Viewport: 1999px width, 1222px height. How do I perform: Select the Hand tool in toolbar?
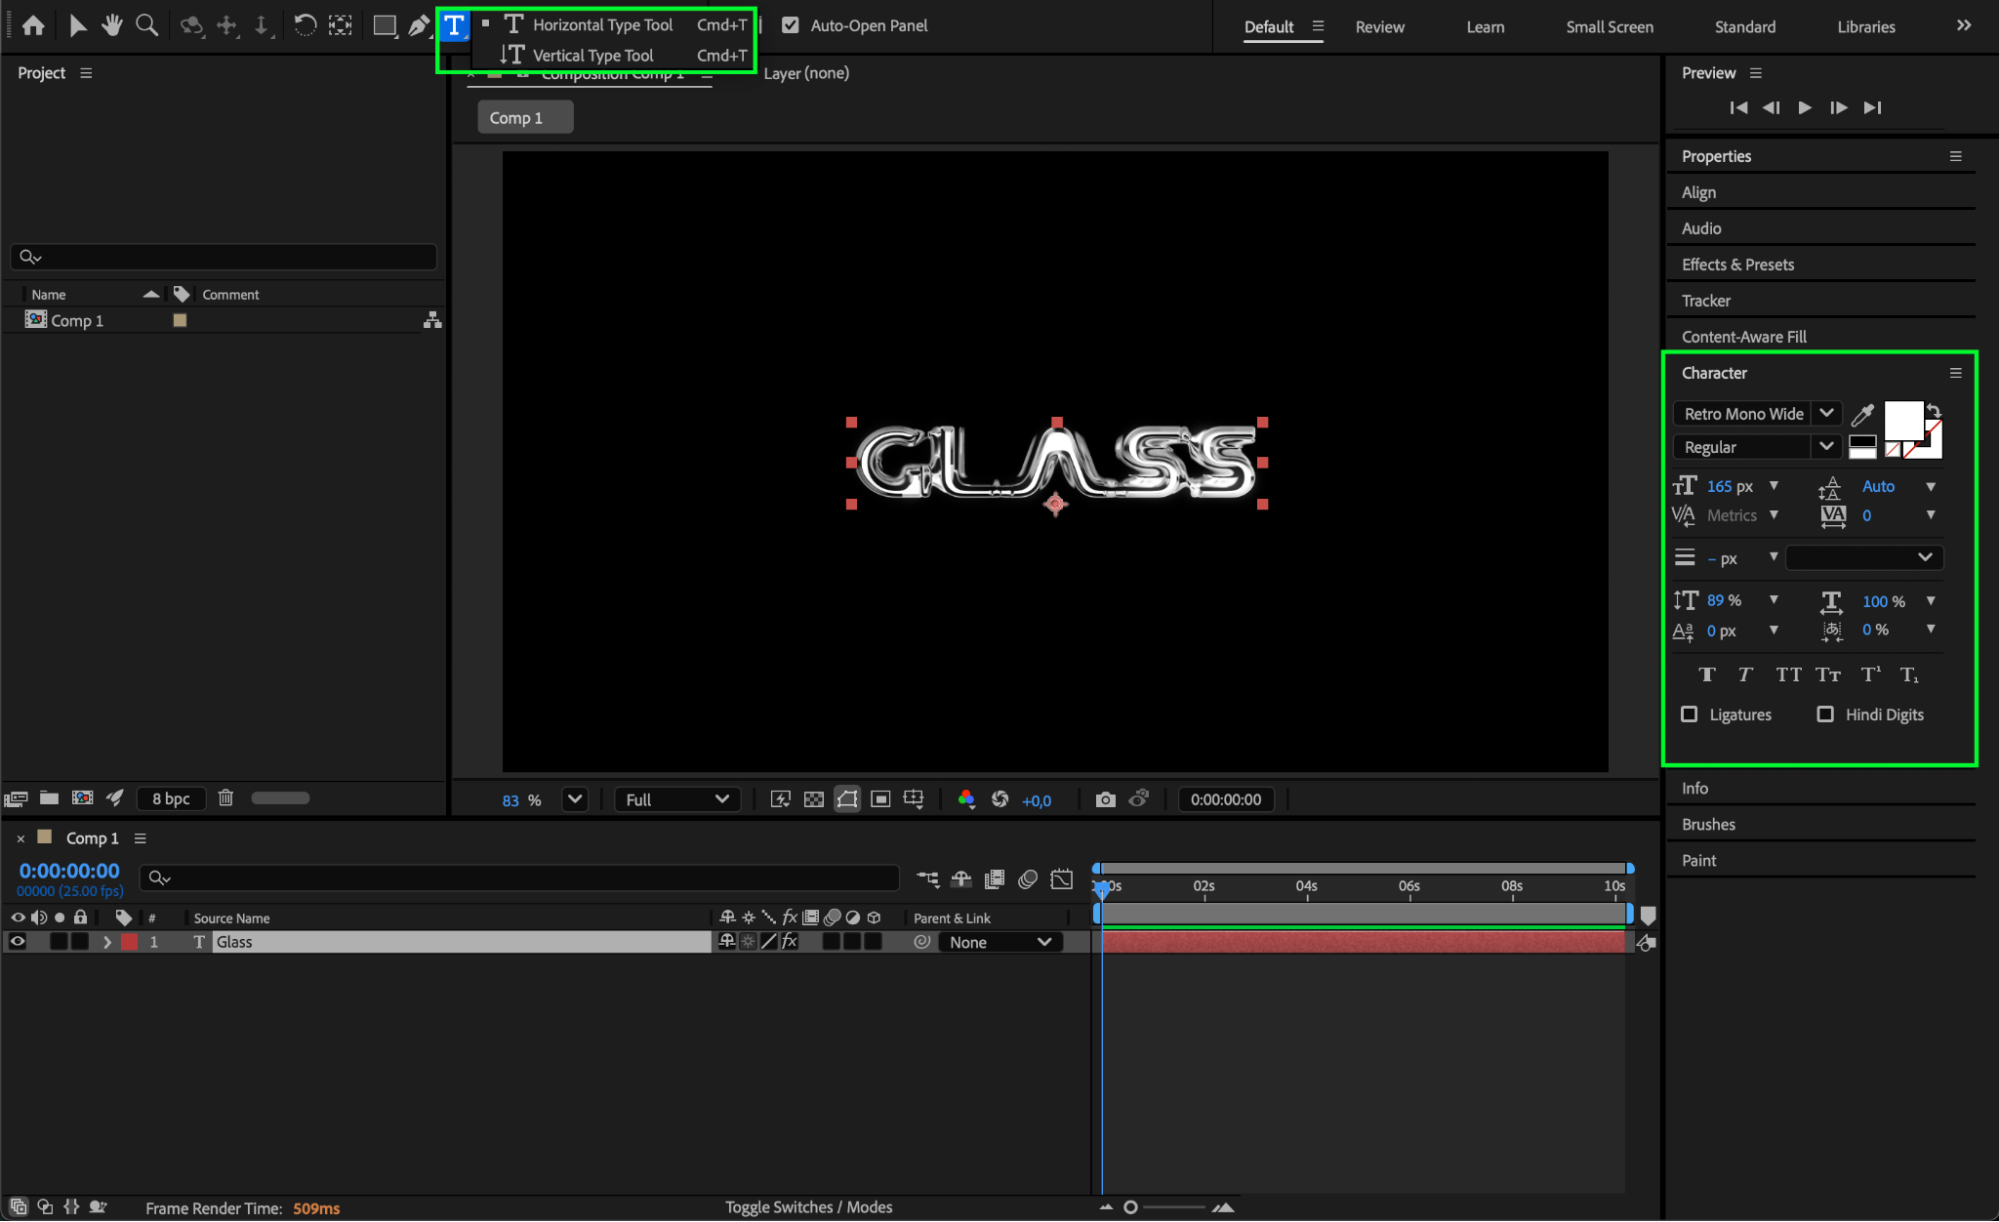(111, 25)
